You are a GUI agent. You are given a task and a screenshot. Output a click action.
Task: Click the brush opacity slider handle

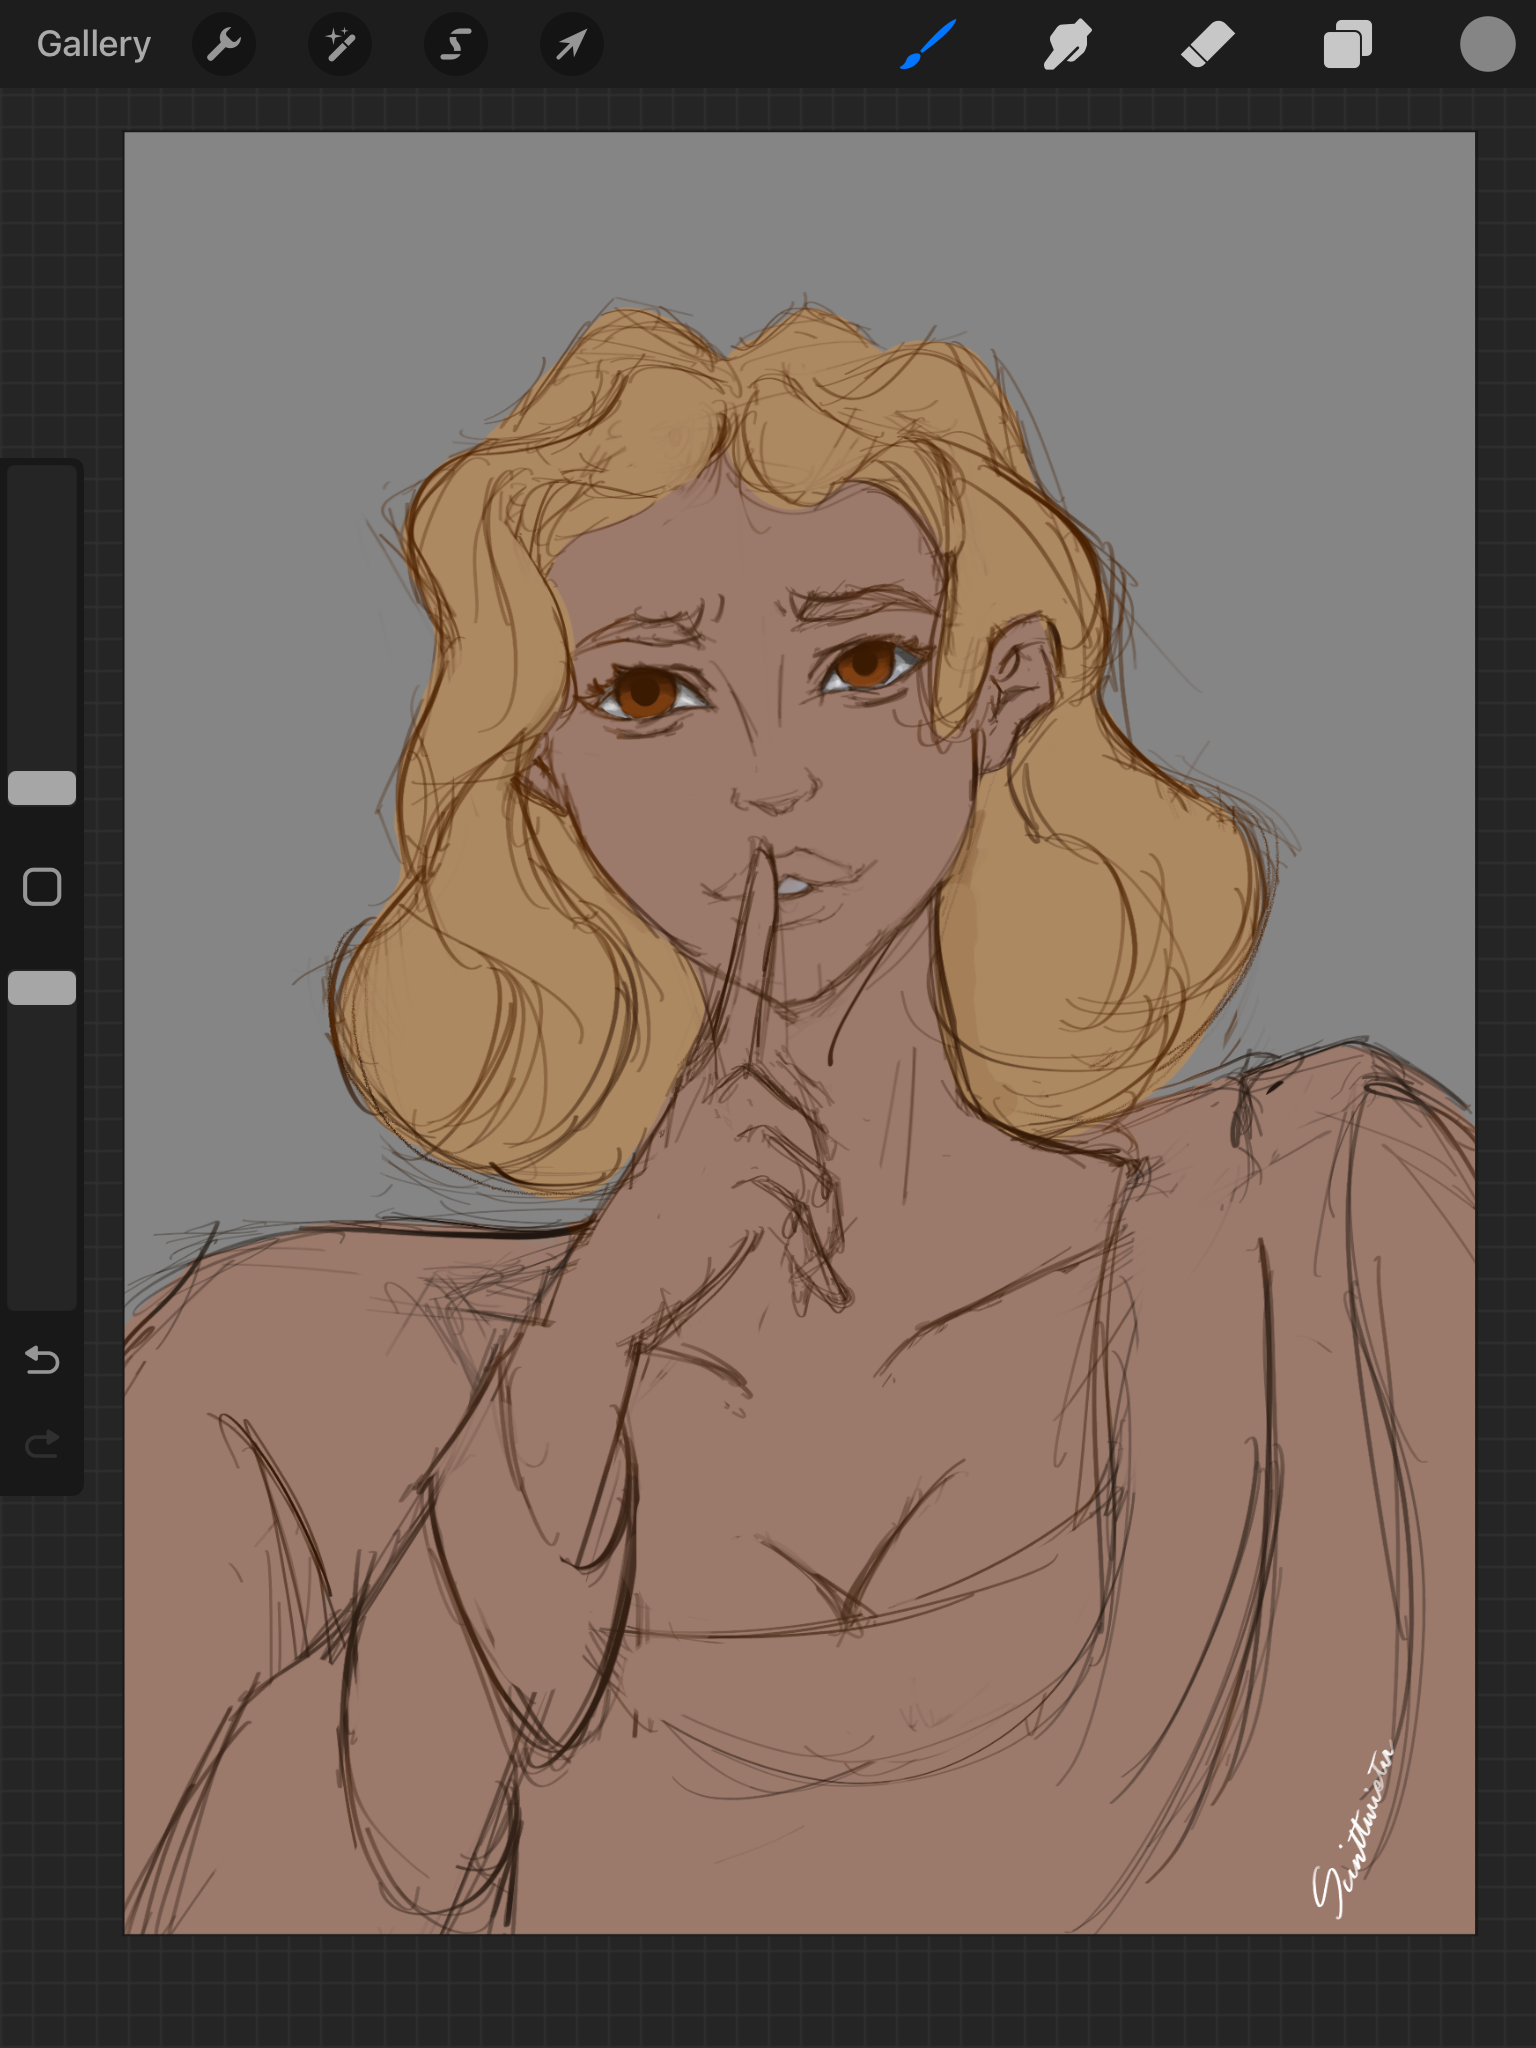pyautogui.click(x=42, y=988)
